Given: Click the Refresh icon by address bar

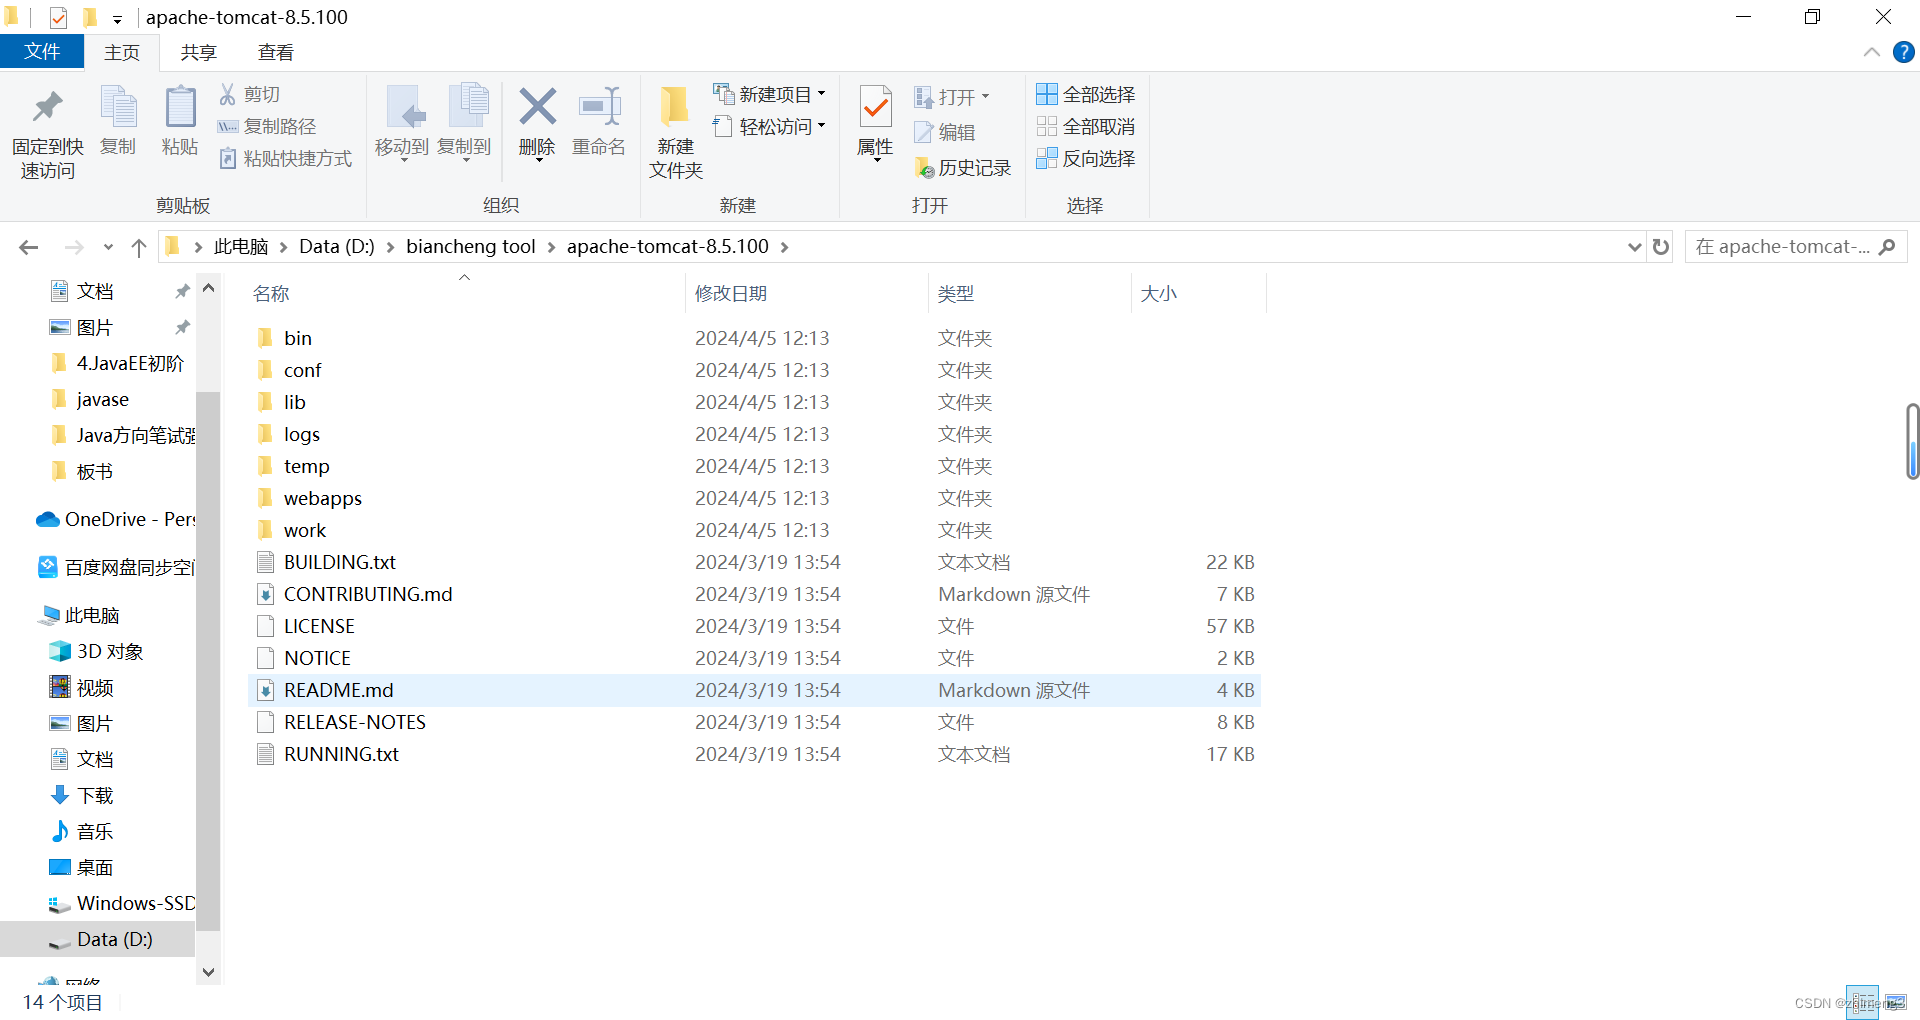Looking at the screenshot, I should pos(1661,247).
